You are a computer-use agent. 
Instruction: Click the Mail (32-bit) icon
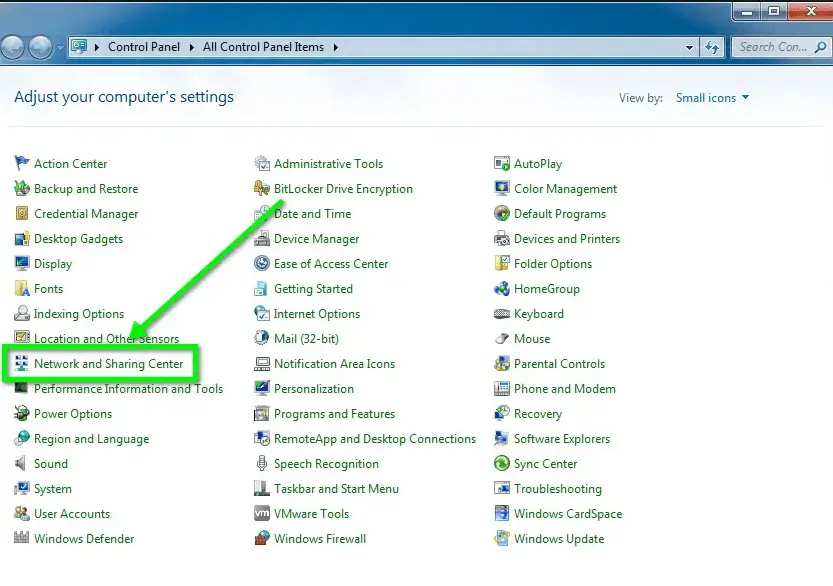[262, 338]
